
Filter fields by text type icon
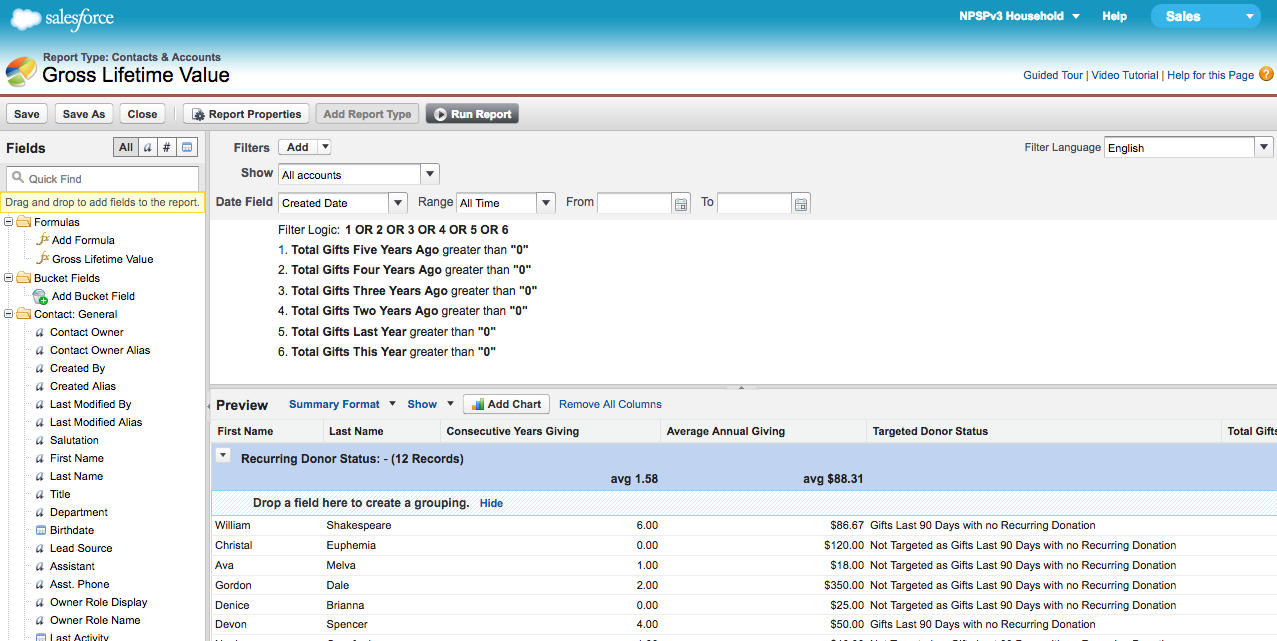pyautogui.click(x=147, y=147)
